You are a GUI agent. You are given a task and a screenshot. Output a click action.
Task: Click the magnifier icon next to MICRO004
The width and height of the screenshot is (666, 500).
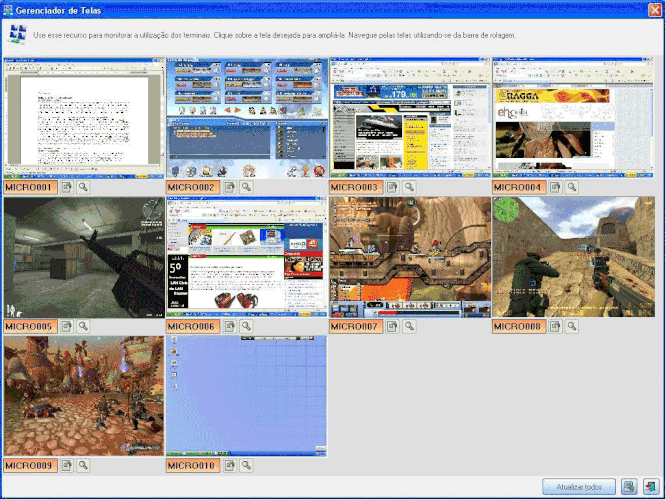point(572,187)
